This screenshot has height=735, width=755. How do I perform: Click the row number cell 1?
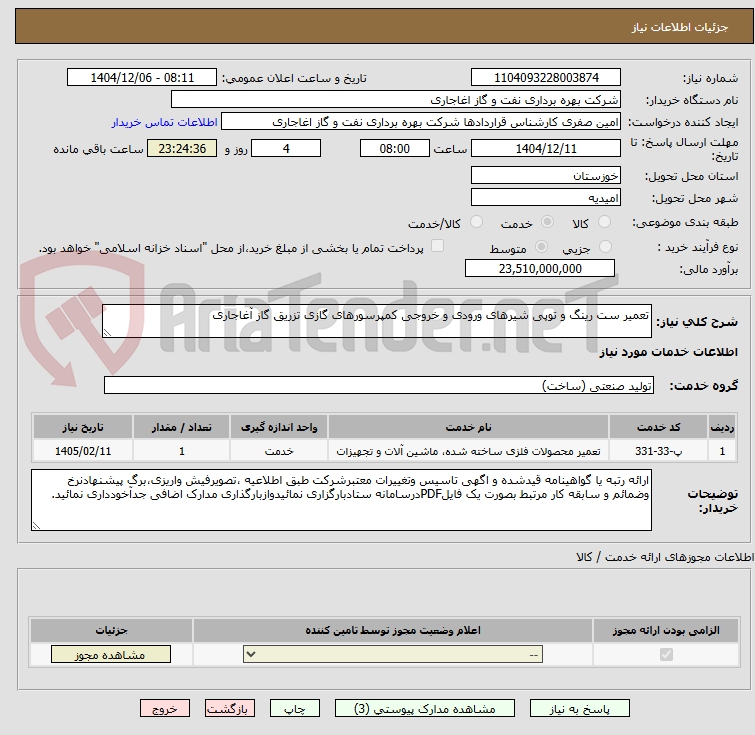pos(722,451)
